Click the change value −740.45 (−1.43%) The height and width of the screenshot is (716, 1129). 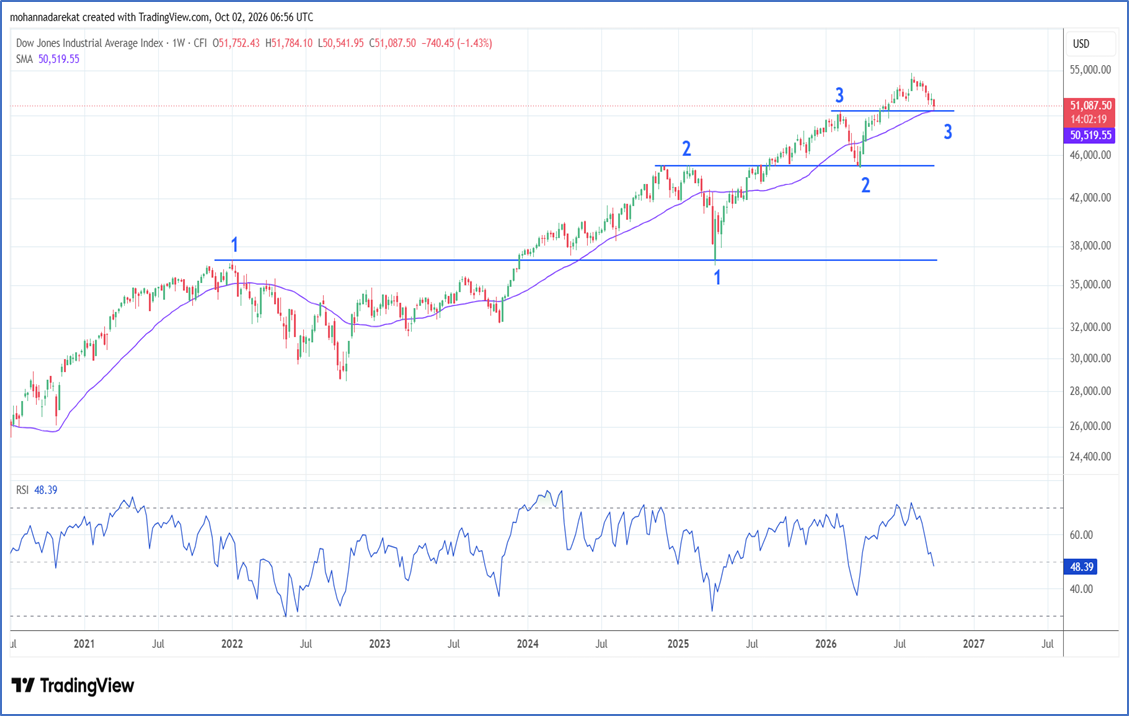point(456,43)
